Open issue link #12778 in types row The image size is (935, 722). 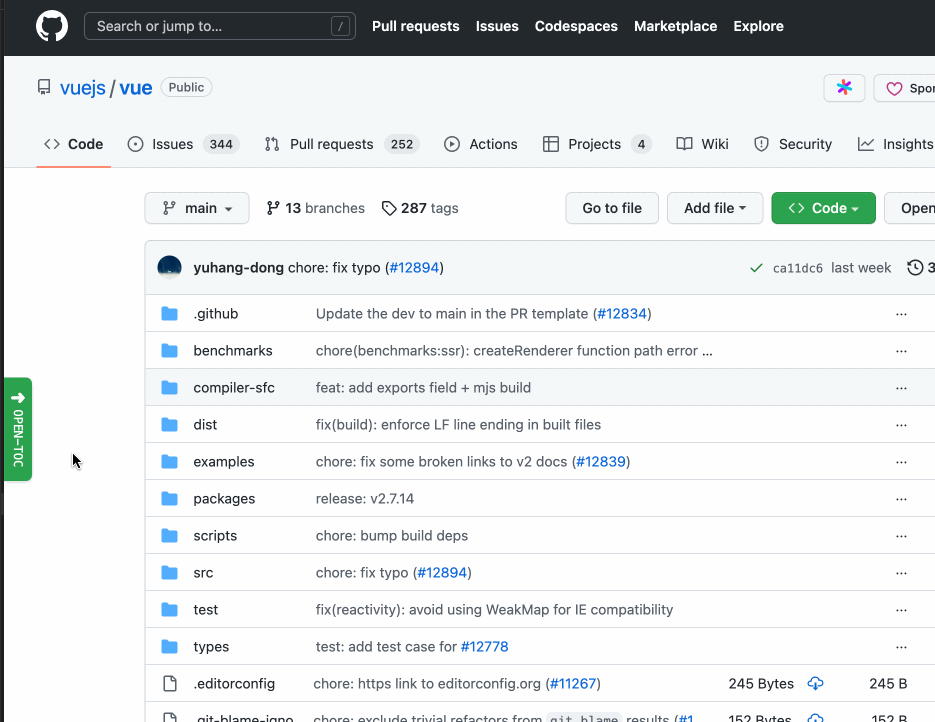(x=485, y=646)
